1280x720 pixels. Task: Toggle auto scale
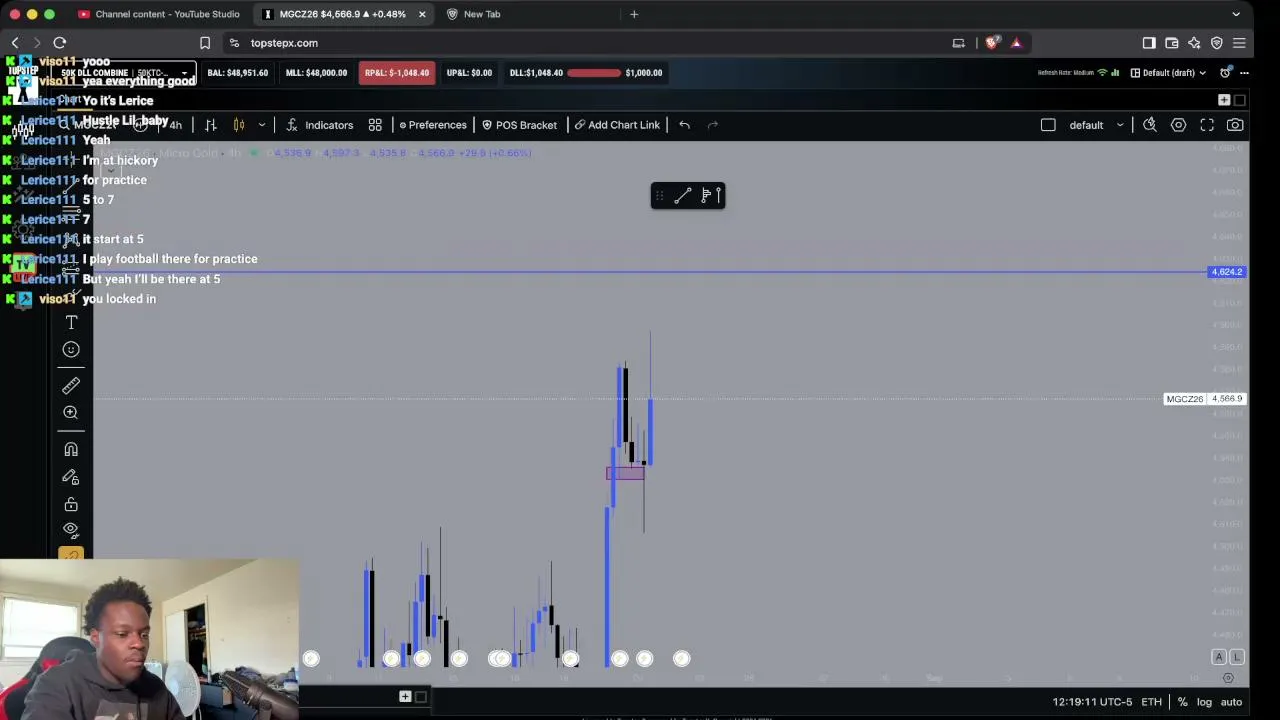(1231, 702)
